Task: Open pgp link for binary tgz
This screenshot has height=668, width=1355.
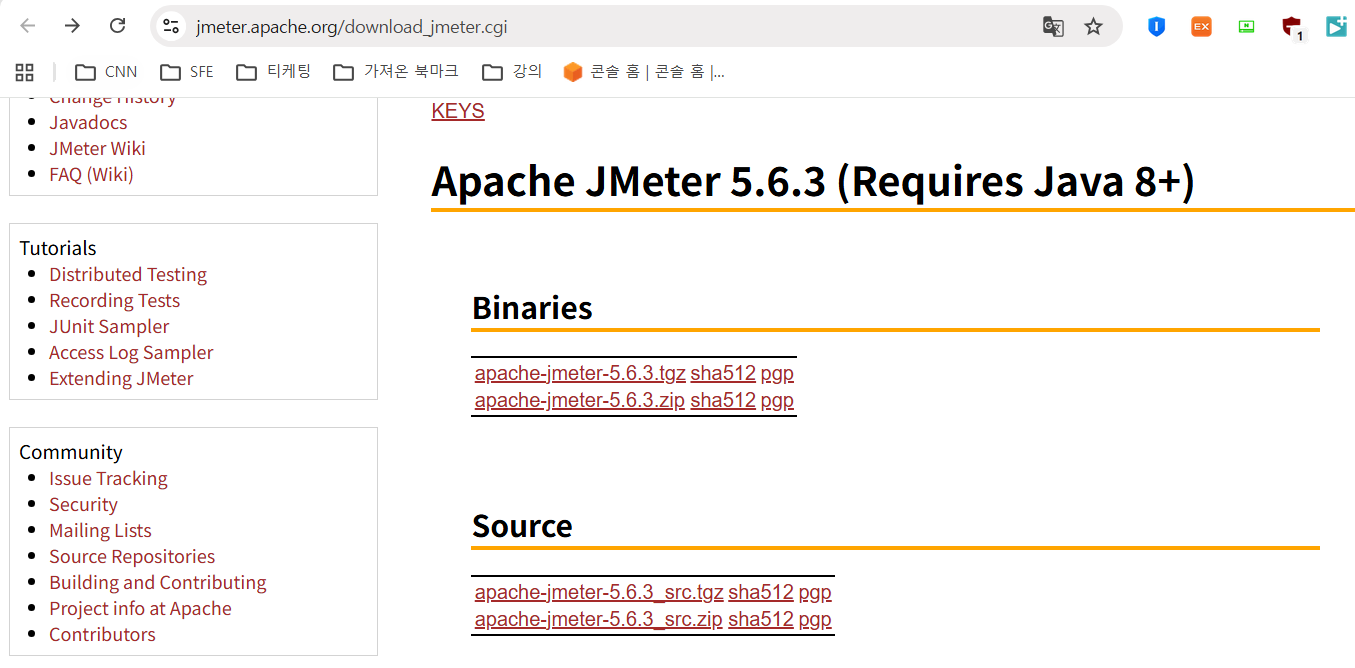Action: 777,373
